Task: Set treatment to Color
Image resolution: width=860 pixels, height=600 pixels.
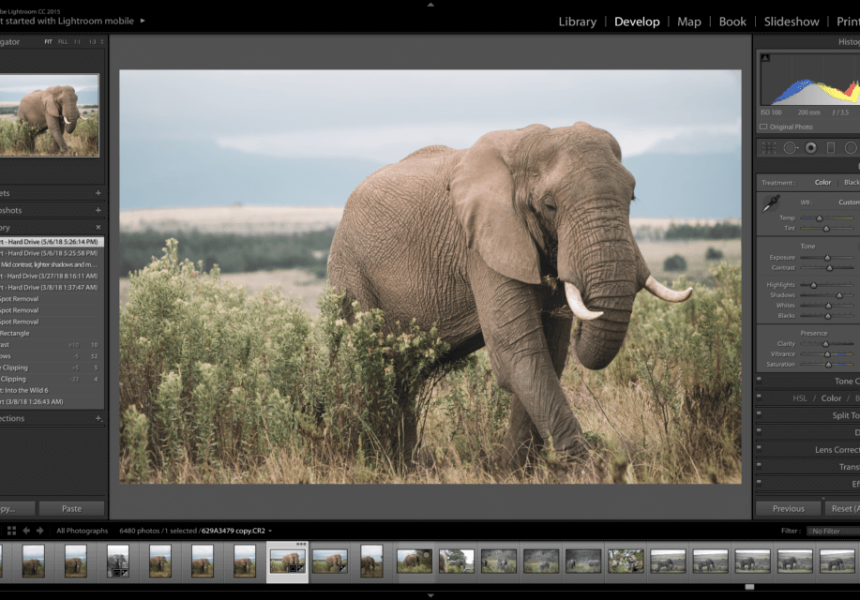Action: [823, 182]
